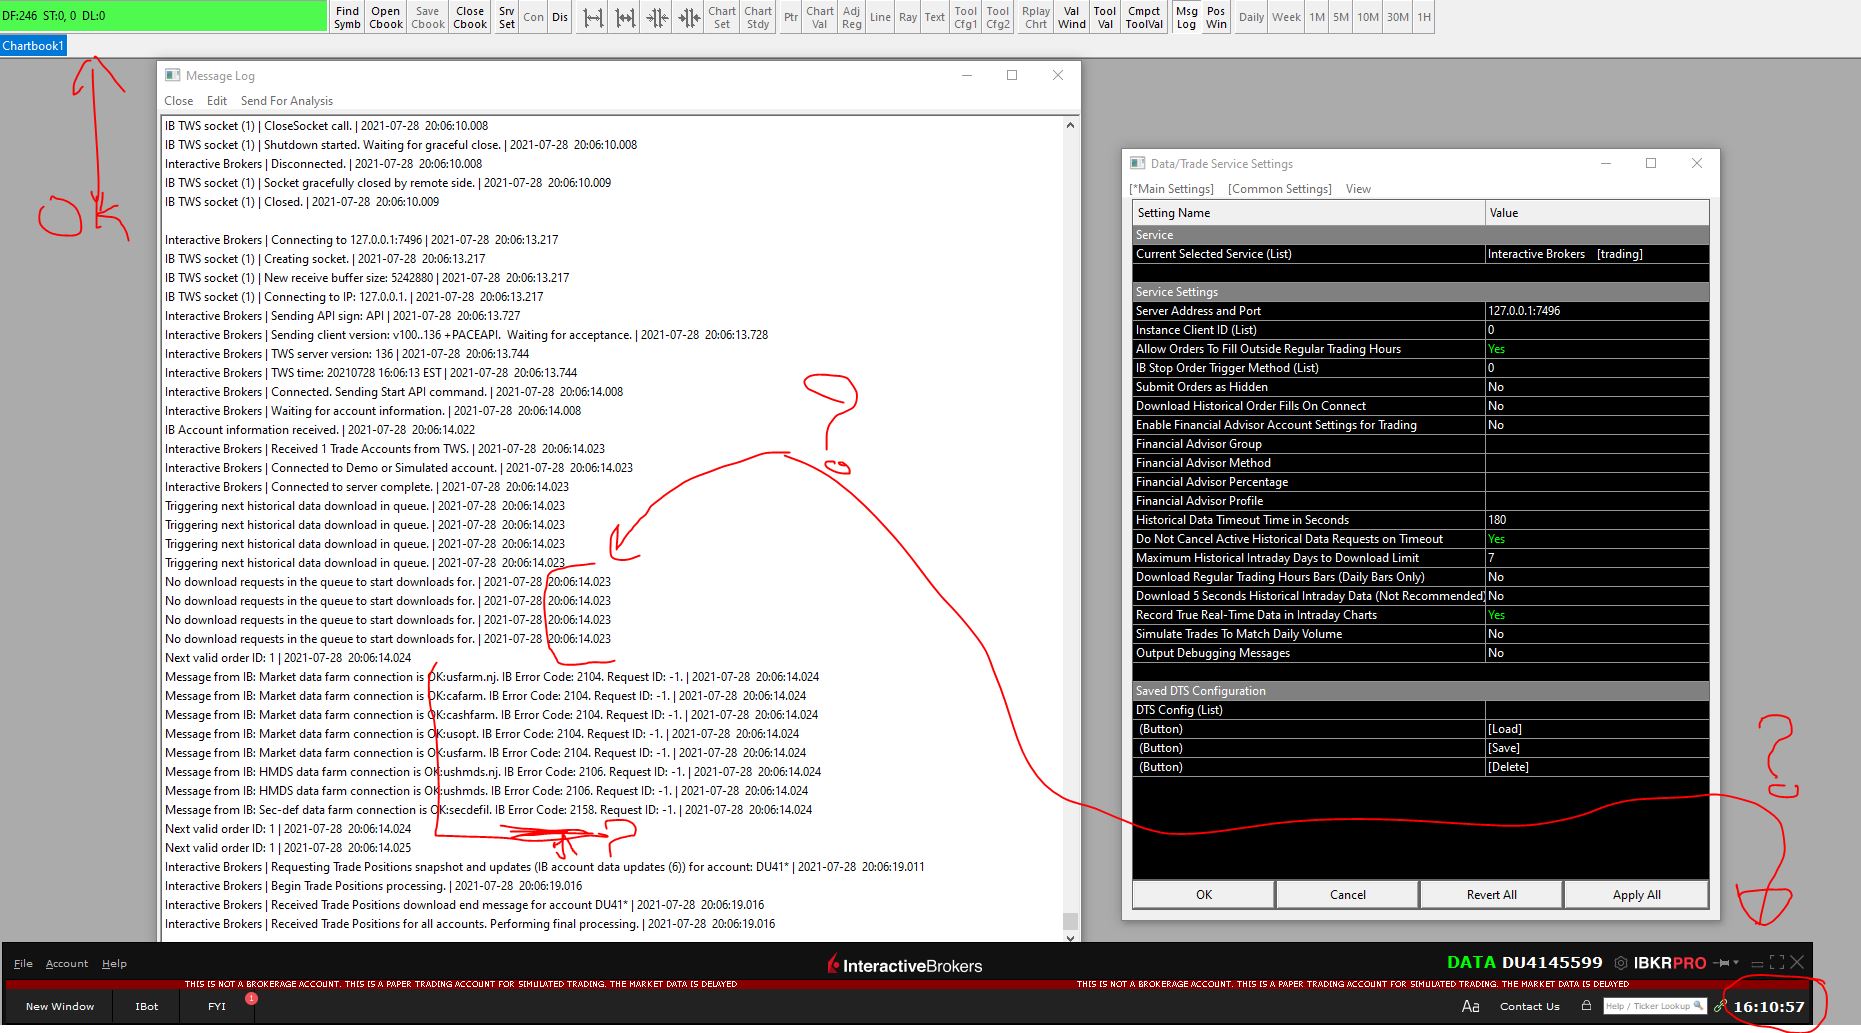Image resolution: width=1861 pixels, height=1033 pixels.
Task: Select the Text drawing tool
Action: point(935,17)
